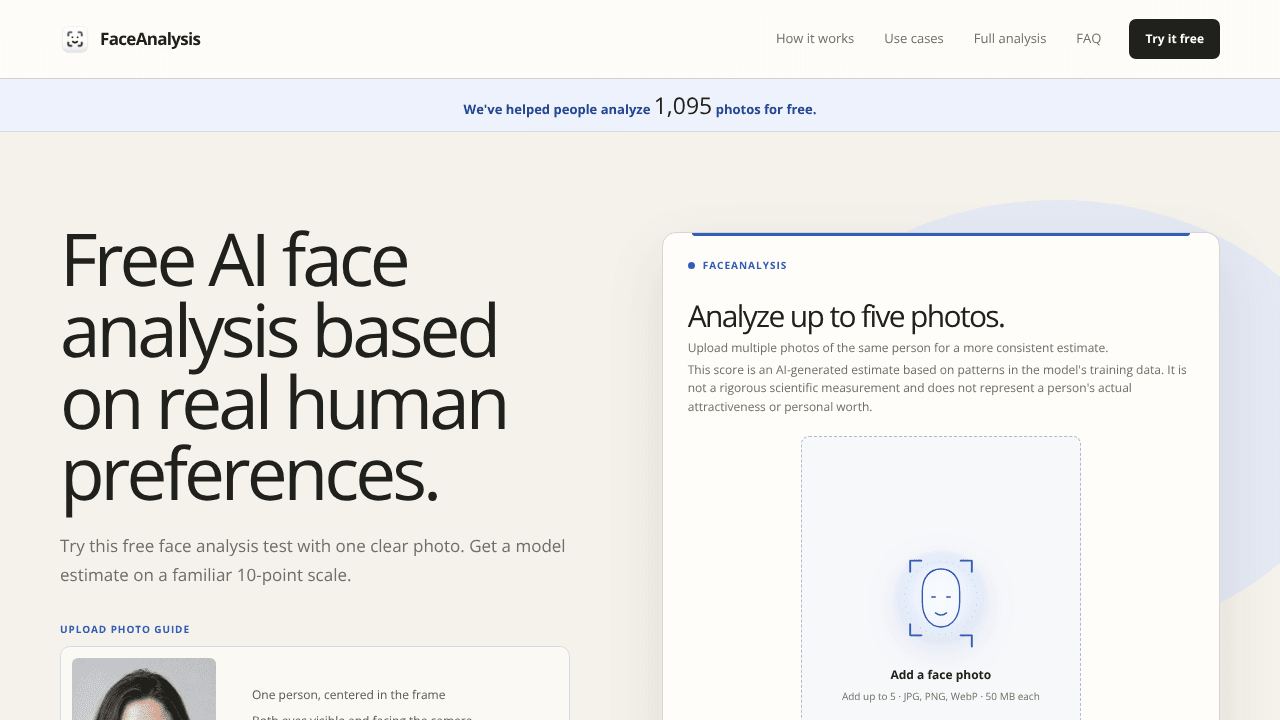
Task: Click the Try it free button
Action: tap(1174, 39)
